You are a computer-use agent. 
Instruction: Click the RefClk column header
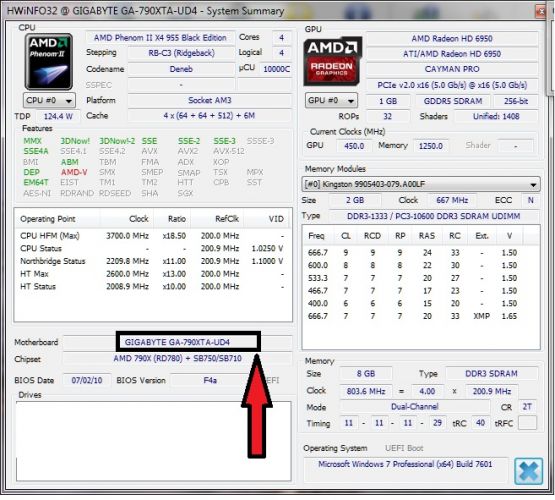217,219
